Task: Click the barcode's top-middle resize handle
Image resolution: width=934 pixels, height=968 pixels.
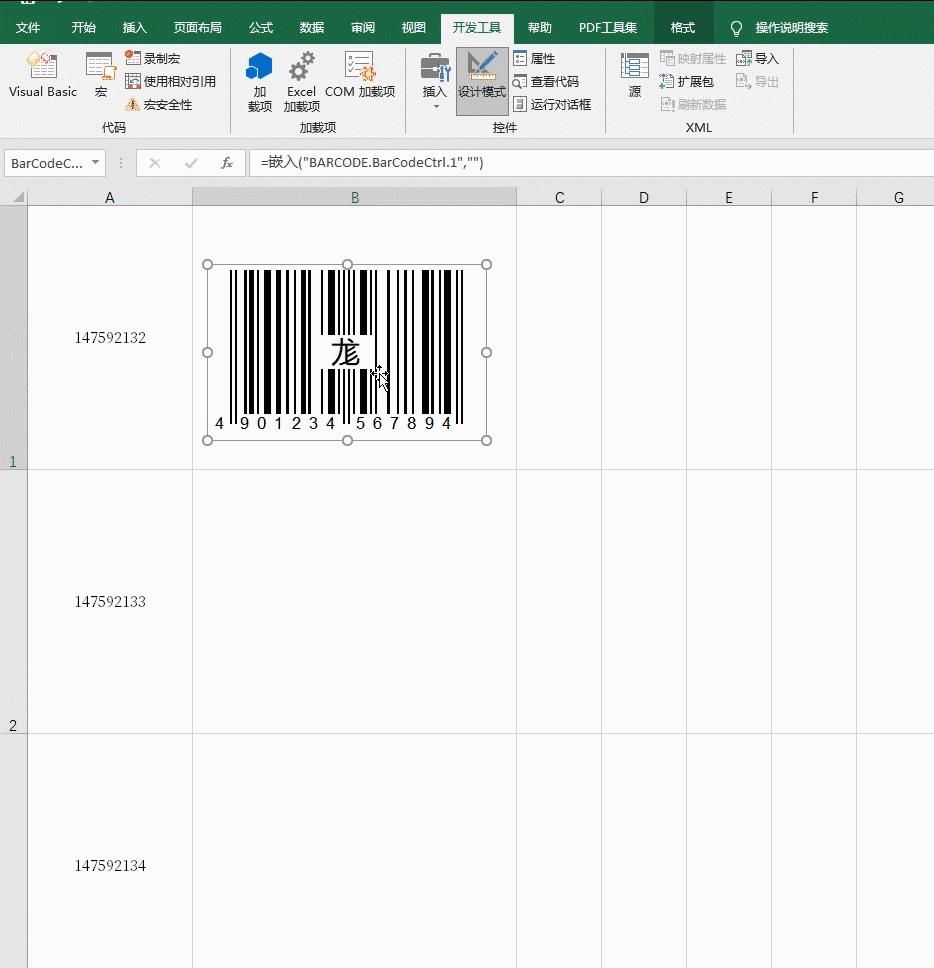Action: pos(348,264)
